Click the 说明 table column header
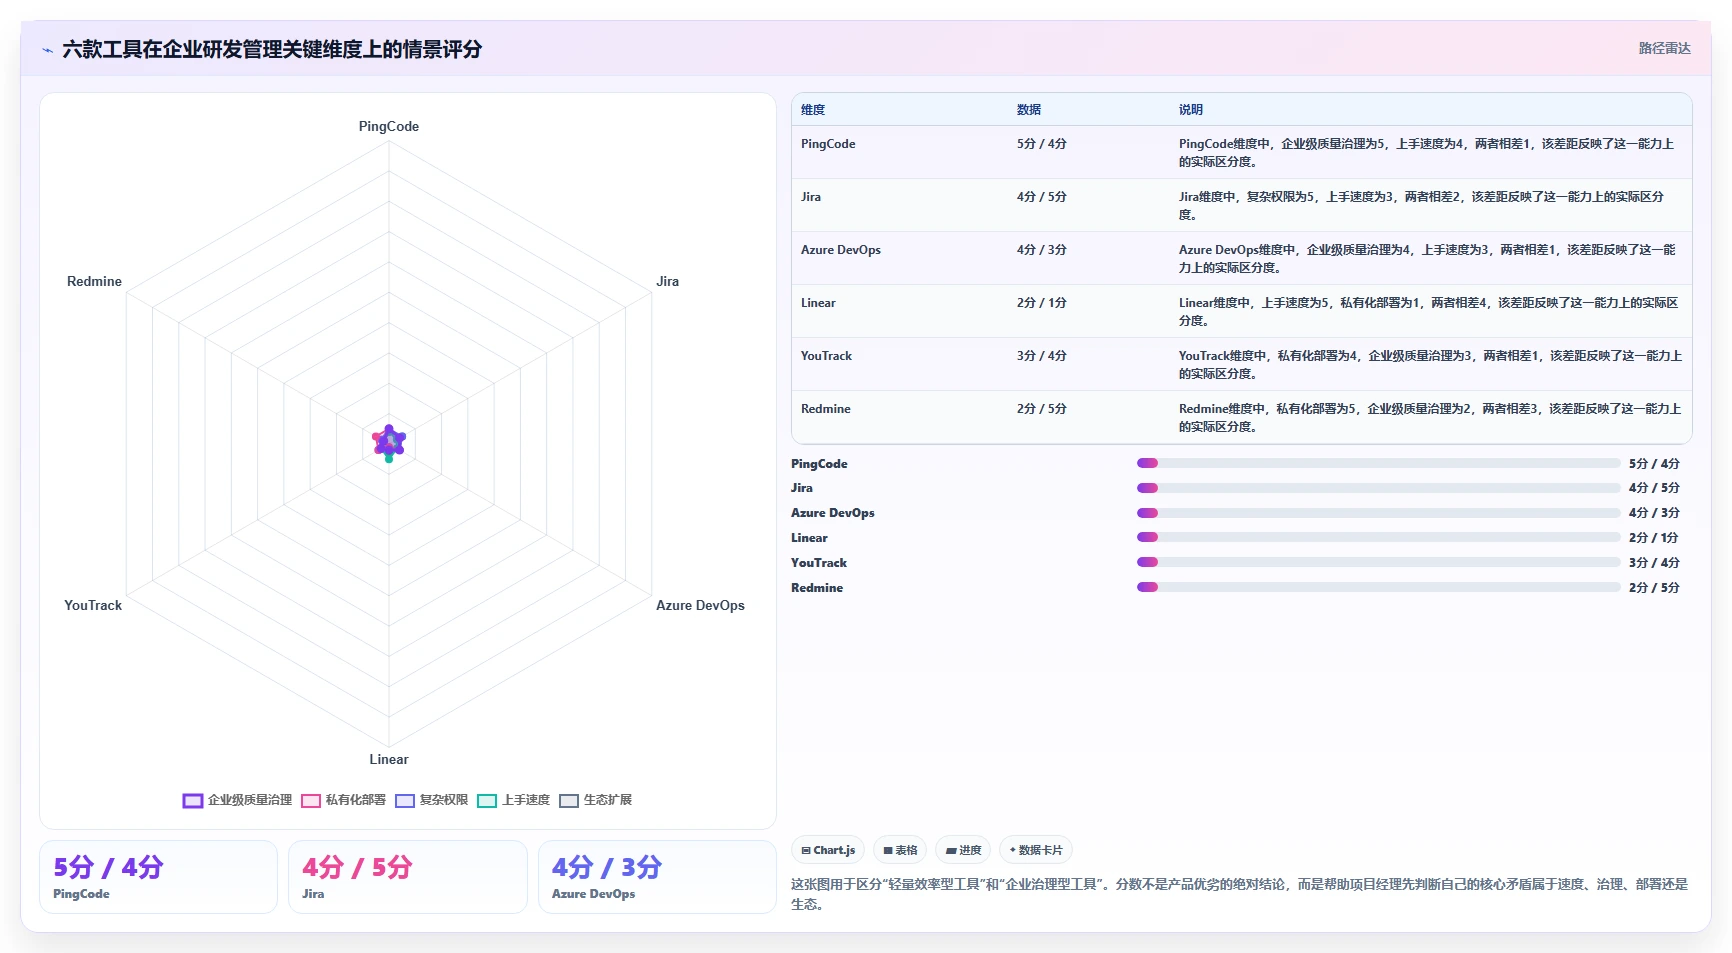Image resolution: width=1732 pixels, height=953 pixels. [x=1191, y=110]
